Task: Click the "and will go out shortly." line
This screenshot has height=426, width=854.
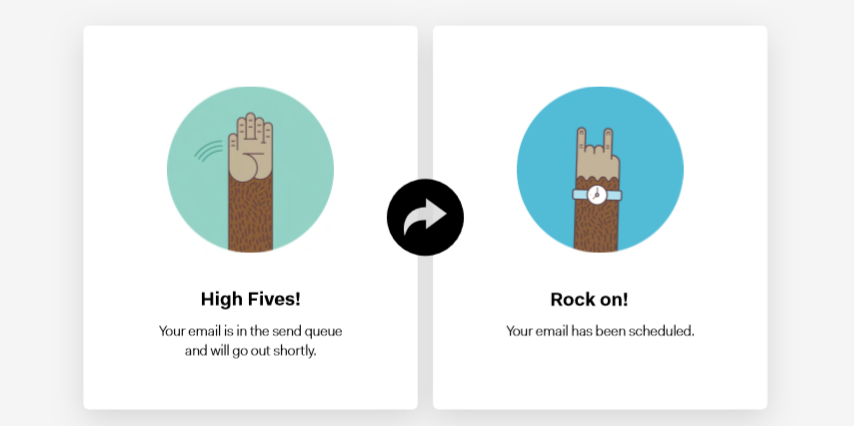Action: click(251, 351)
